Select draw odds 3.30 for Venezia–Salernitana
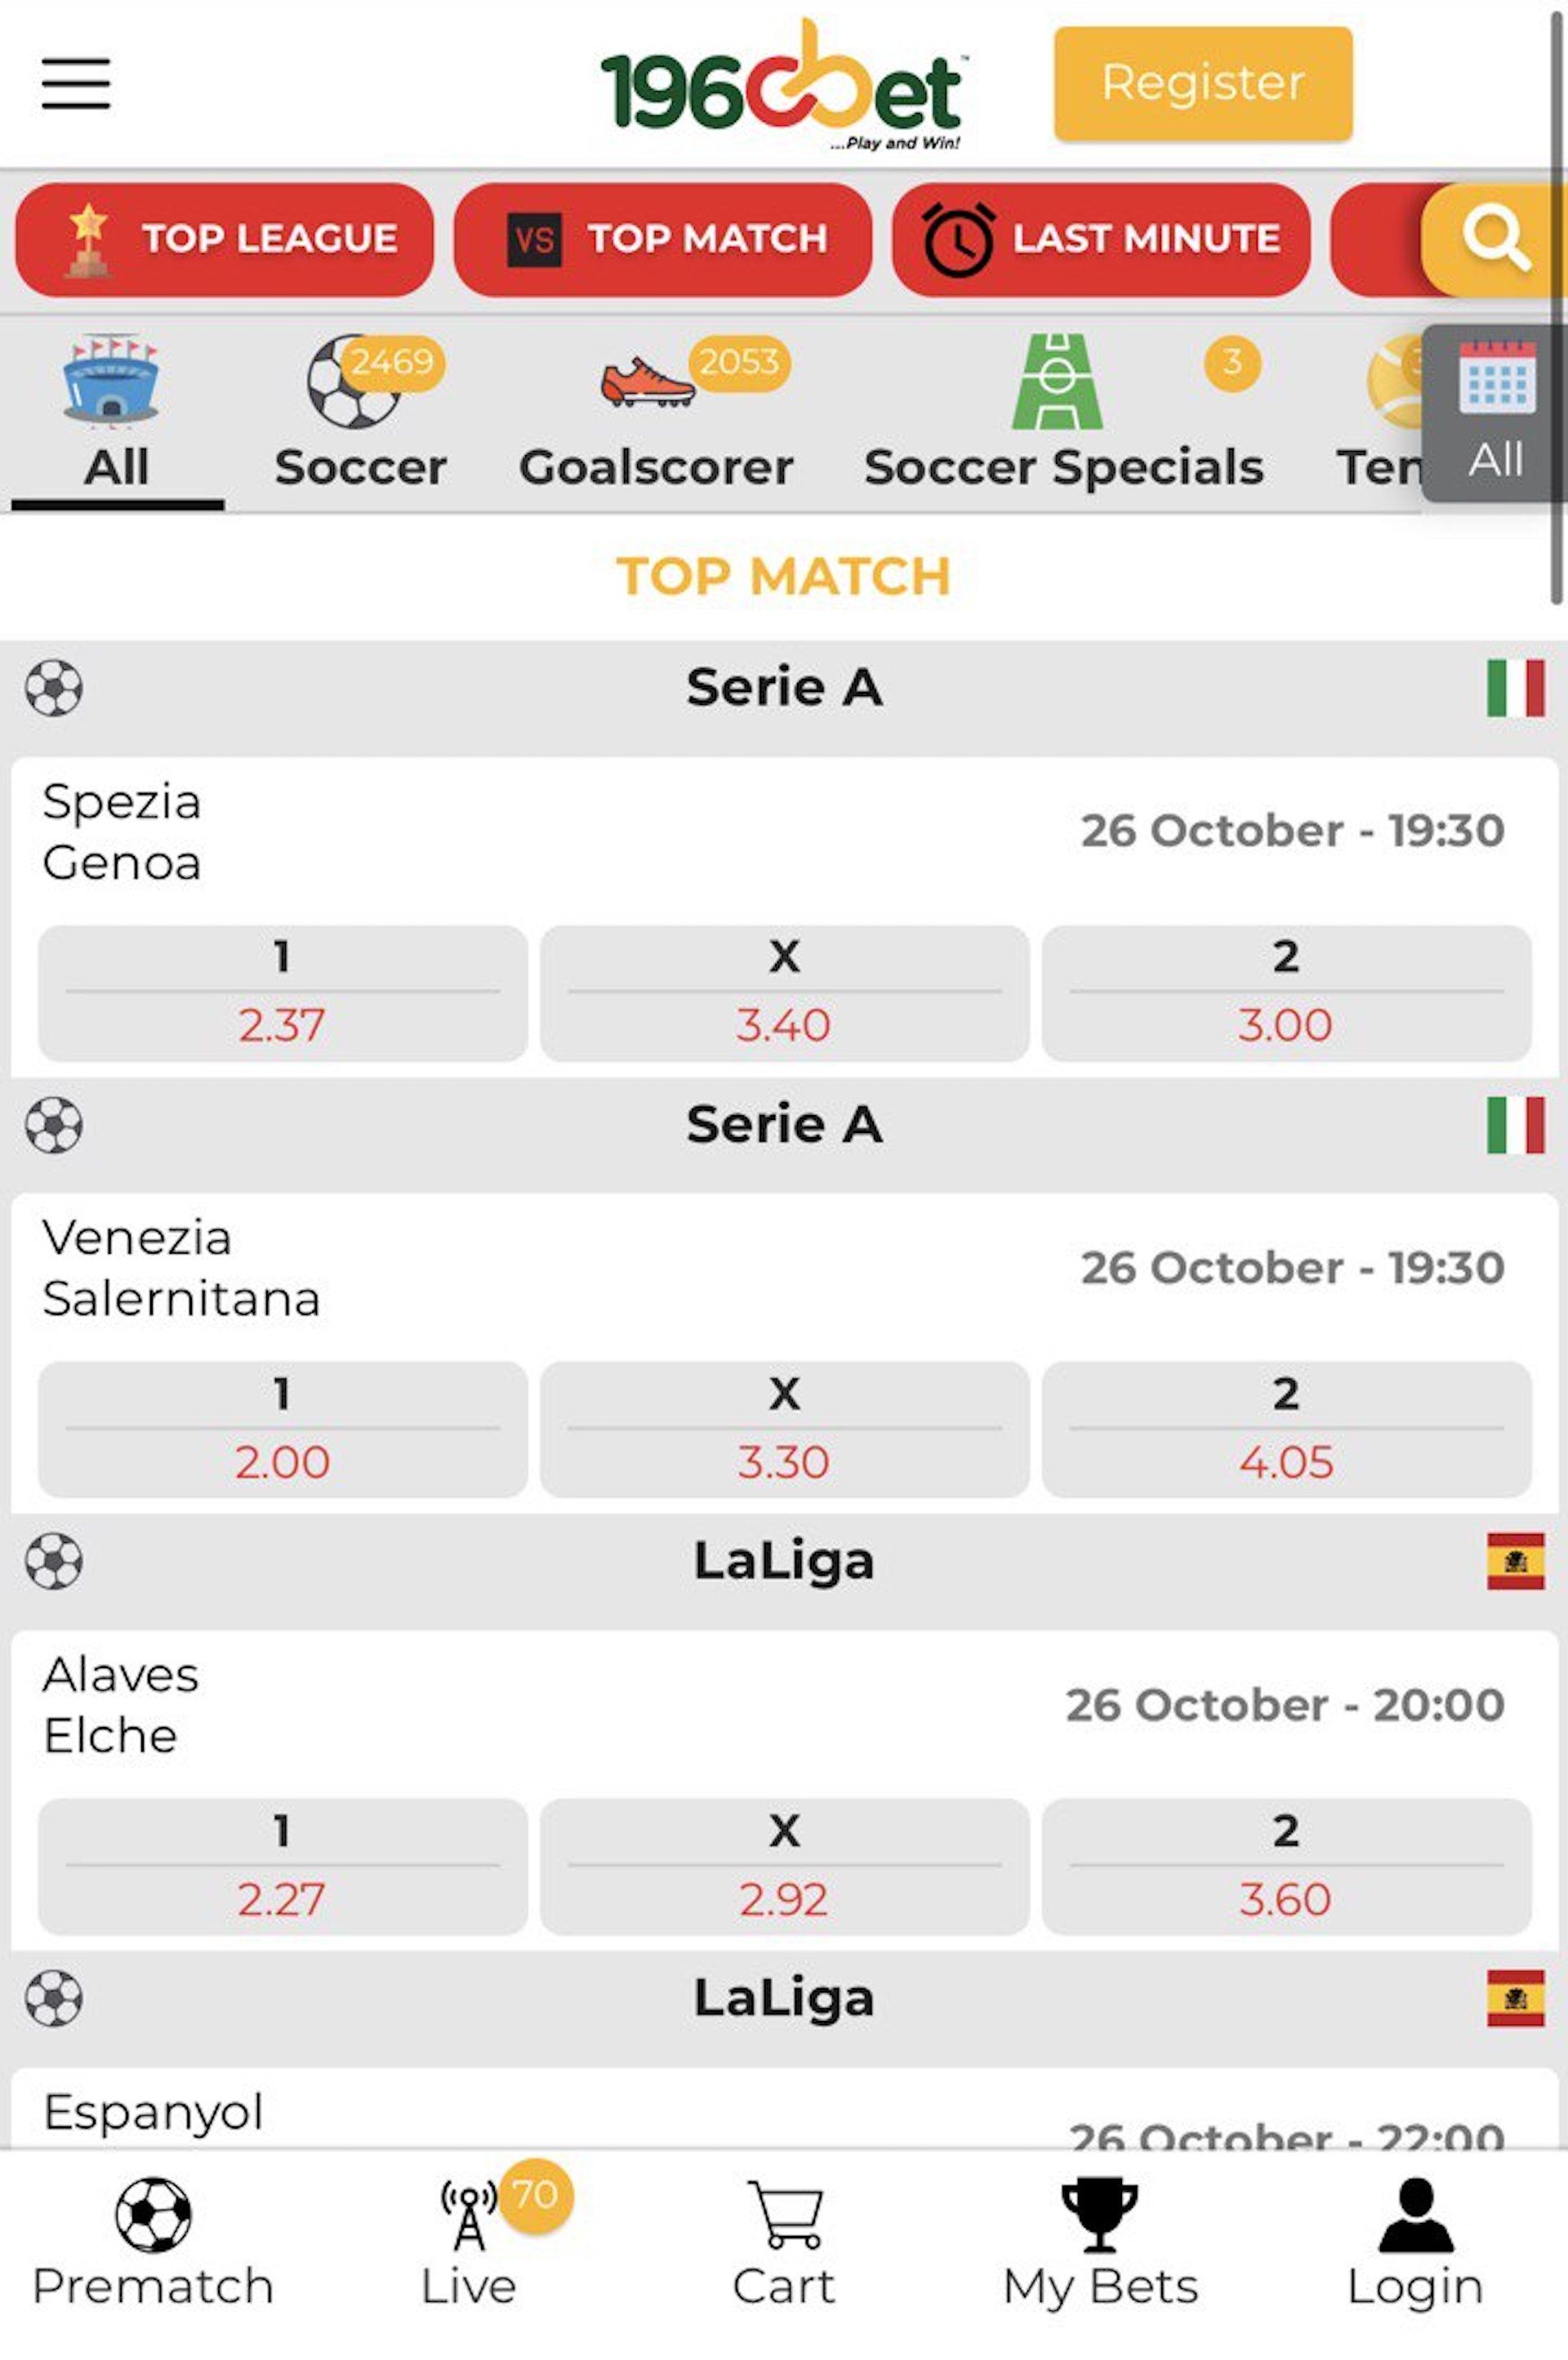Screen dimensions: 1568x2360 (784, 1430)
